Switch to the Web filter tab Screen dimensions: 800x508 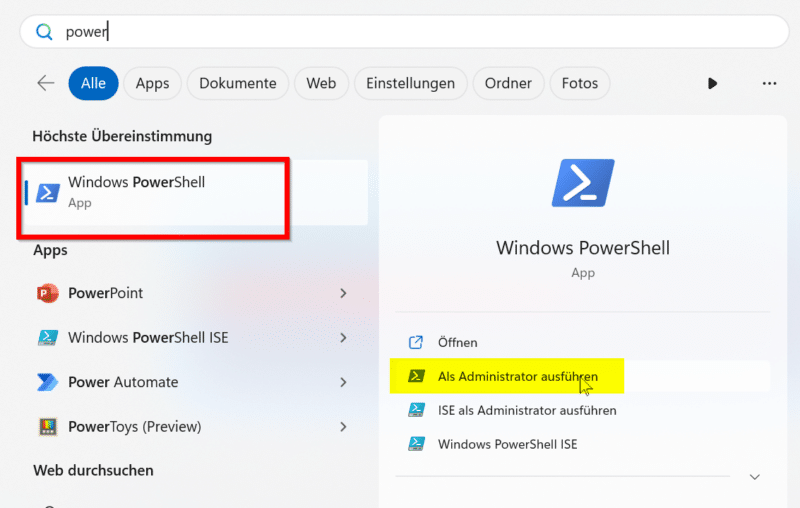pyautogui.click(x=321, y=83)
